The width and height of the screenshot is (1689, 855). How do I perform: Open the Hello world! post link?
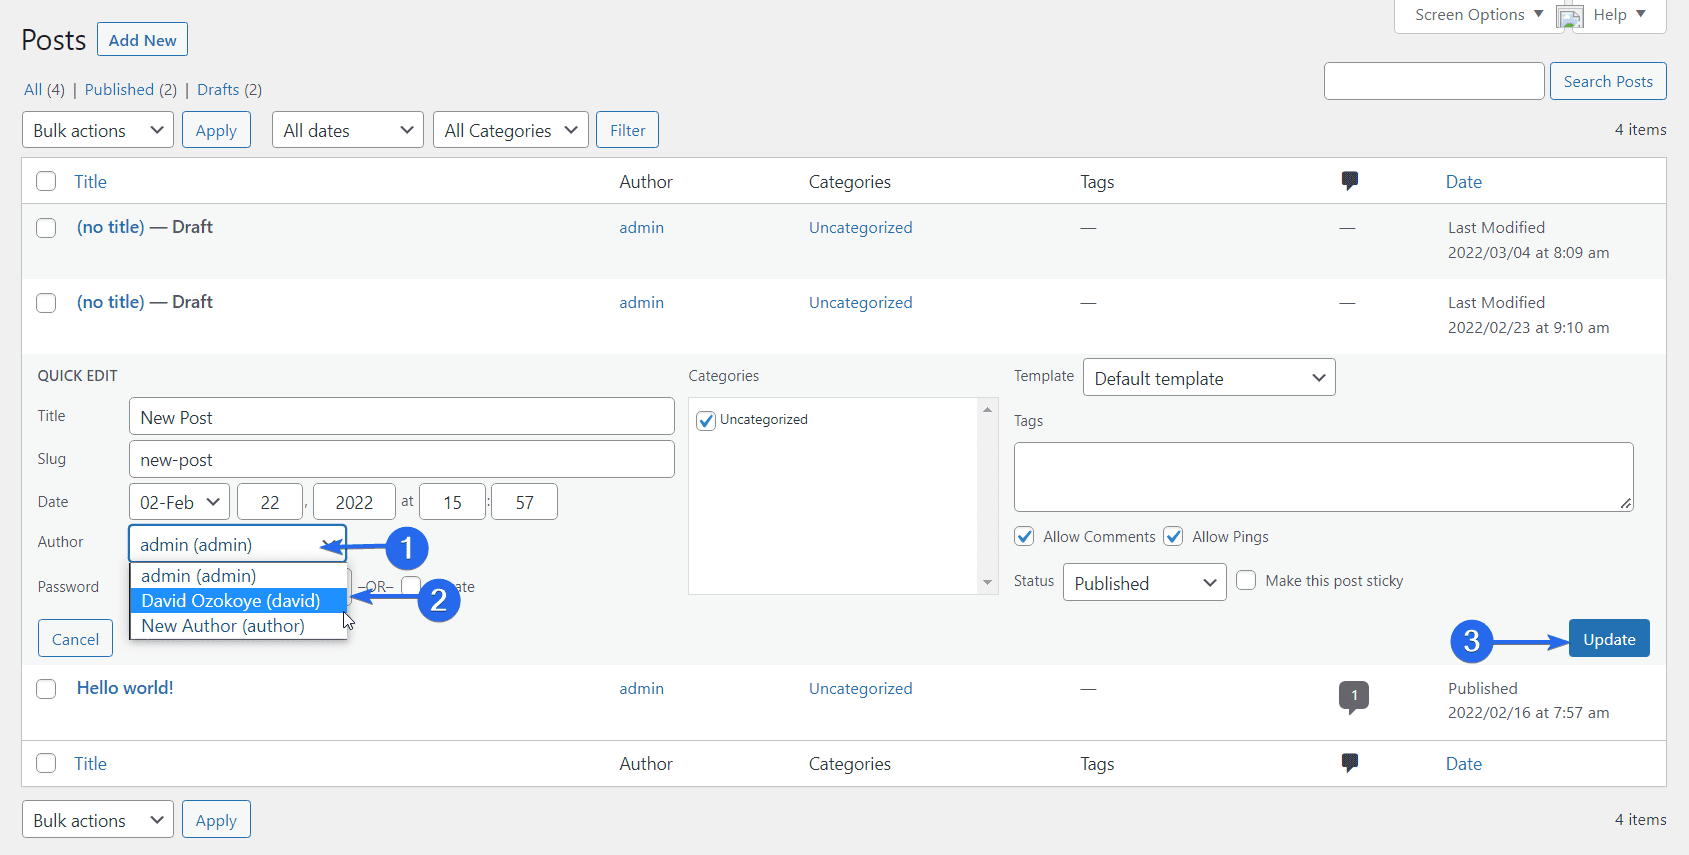coord(125,688)
